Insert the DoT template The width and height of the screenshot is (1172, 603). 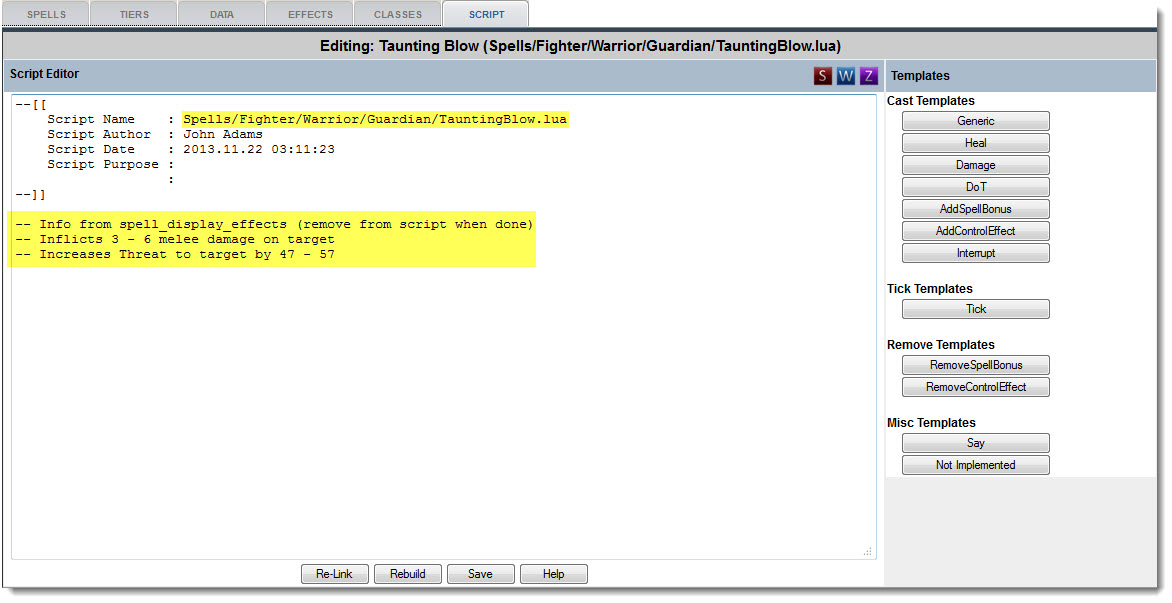(x=975, y=187)
